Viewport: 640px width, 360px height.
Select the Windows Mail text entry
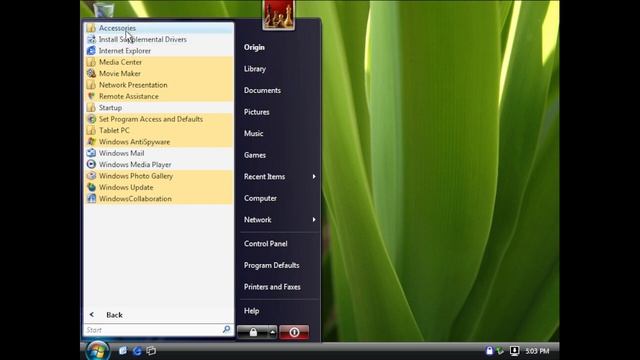tap(121, 153)
